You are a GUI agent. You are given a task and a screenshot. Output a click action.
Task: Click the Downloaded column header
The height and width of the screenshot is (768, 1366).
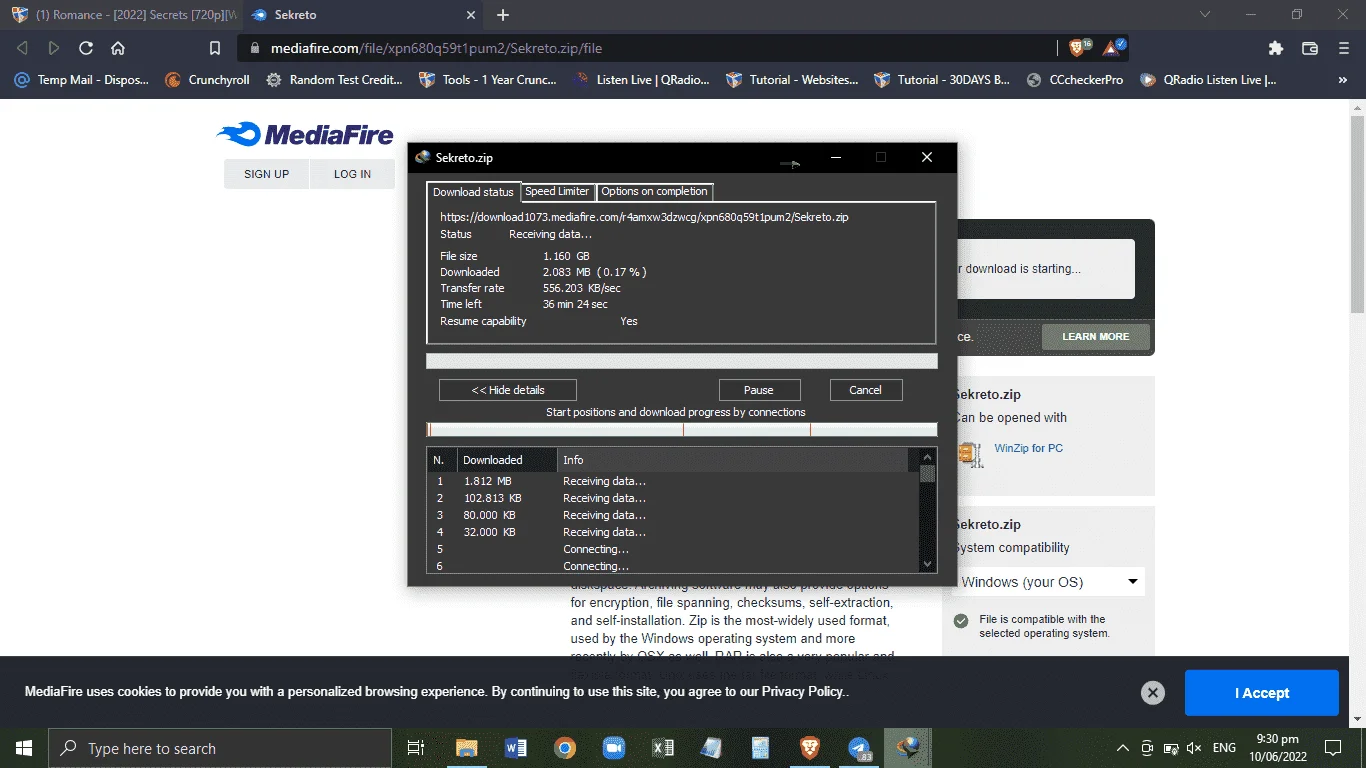(507, 460)
